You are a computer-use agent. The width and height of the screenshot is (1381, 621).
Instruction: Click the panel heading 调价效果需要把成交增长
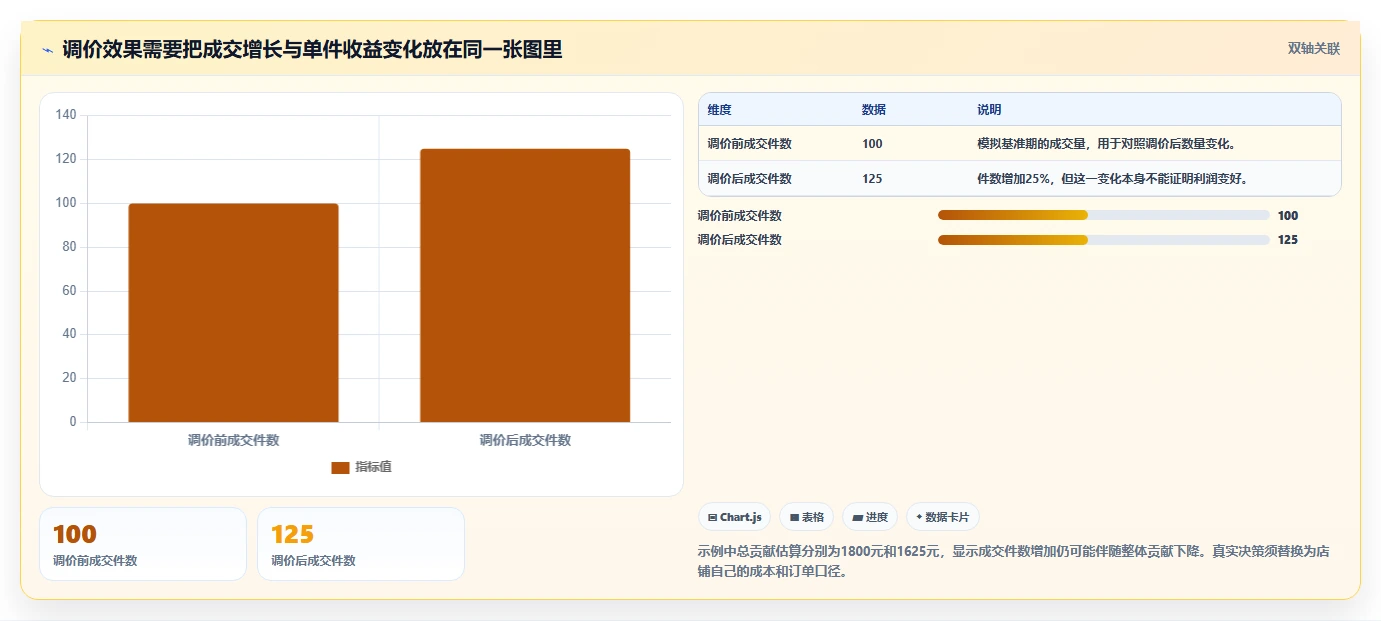click(312, 50)
